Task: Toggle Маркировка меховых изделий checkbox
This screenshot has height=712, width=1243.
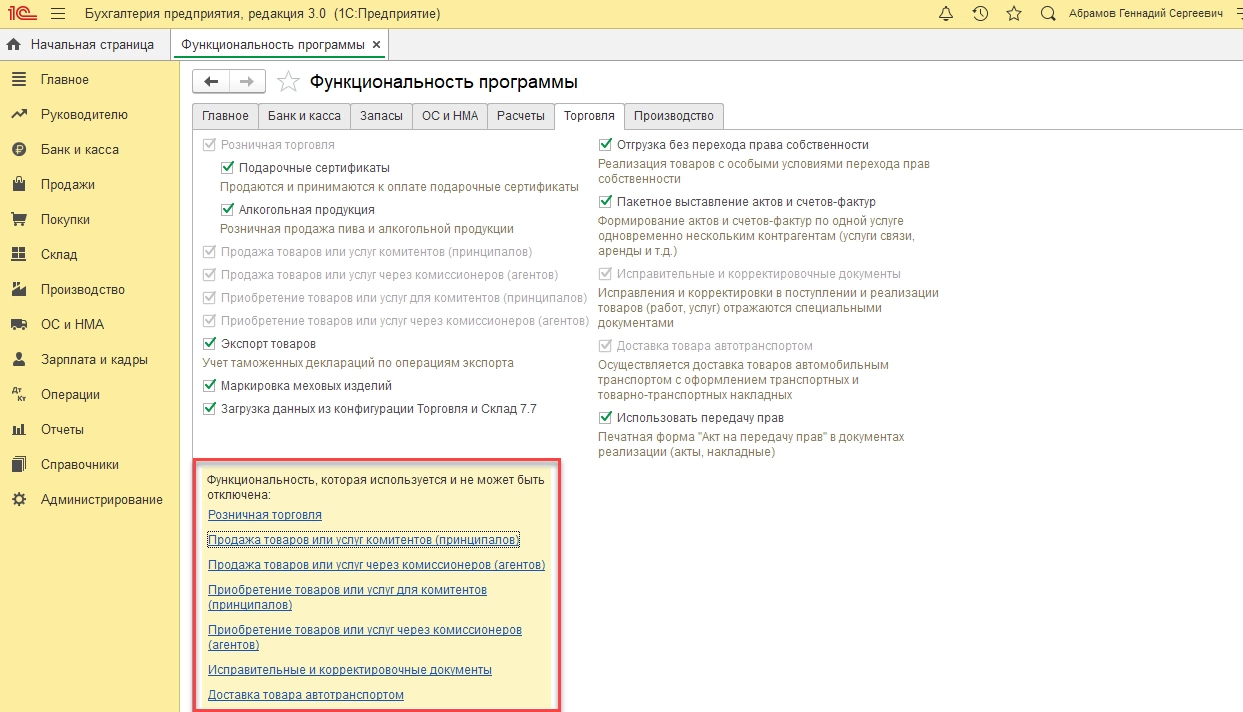Action: click(x=209, y=386)
